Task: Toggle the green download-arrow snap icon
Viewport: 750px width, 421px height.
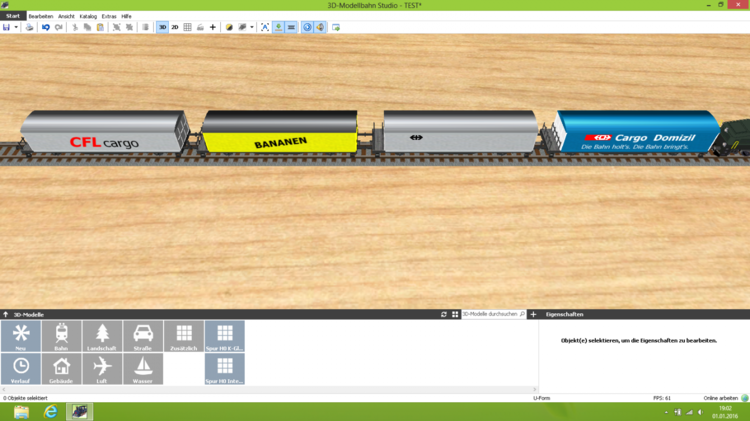Action: [x=278, y=27]
